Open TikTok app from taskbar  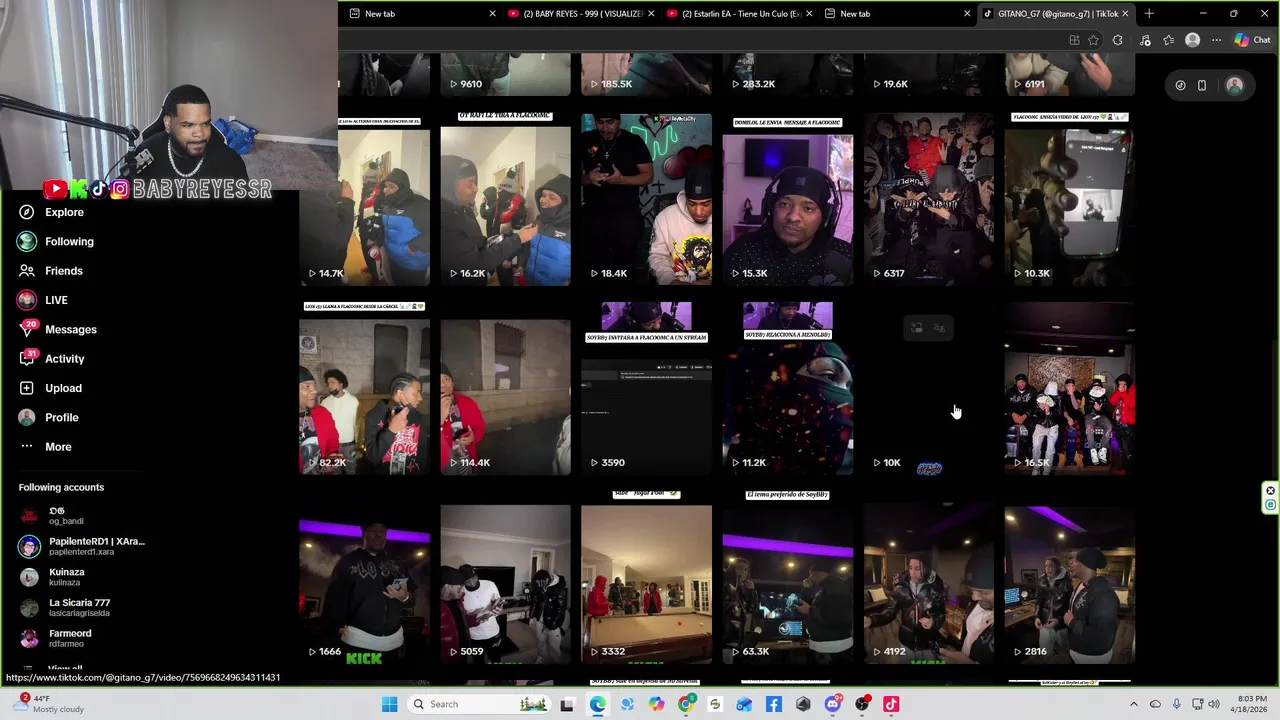click(891, 704)
